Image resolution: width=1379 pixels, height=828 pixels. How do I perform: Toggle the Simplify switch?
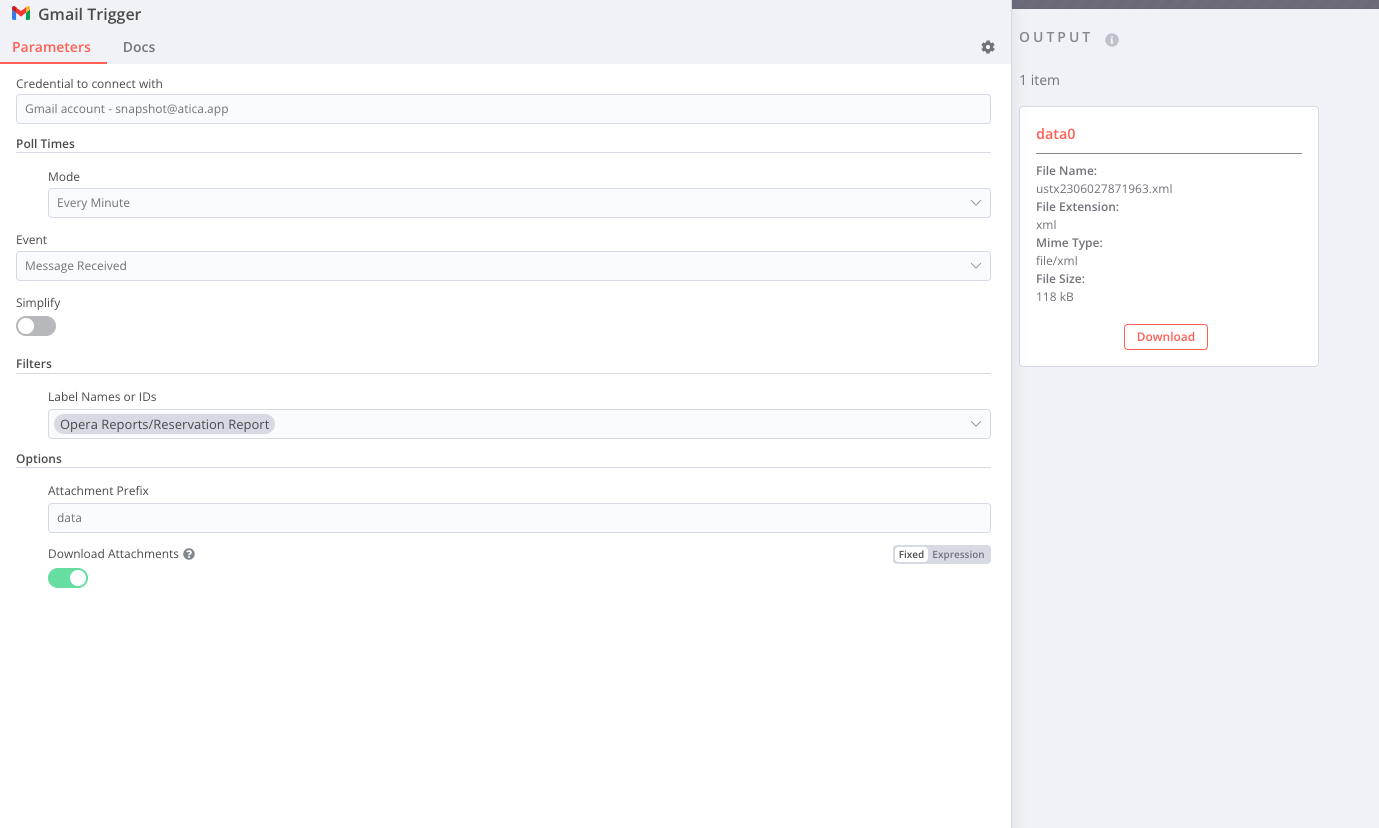pyautogui.click(x=36, y=326)
